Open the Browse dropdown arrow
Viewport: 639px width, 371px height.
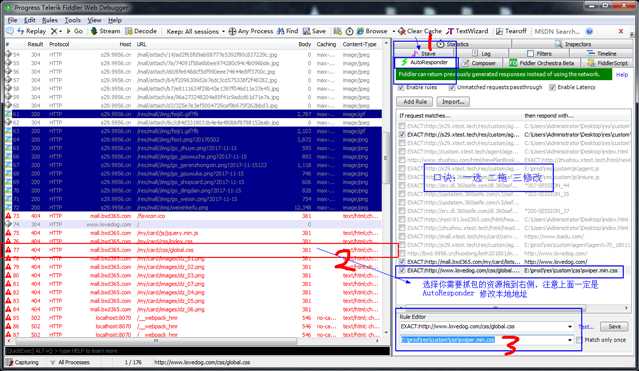pos(394,31)
